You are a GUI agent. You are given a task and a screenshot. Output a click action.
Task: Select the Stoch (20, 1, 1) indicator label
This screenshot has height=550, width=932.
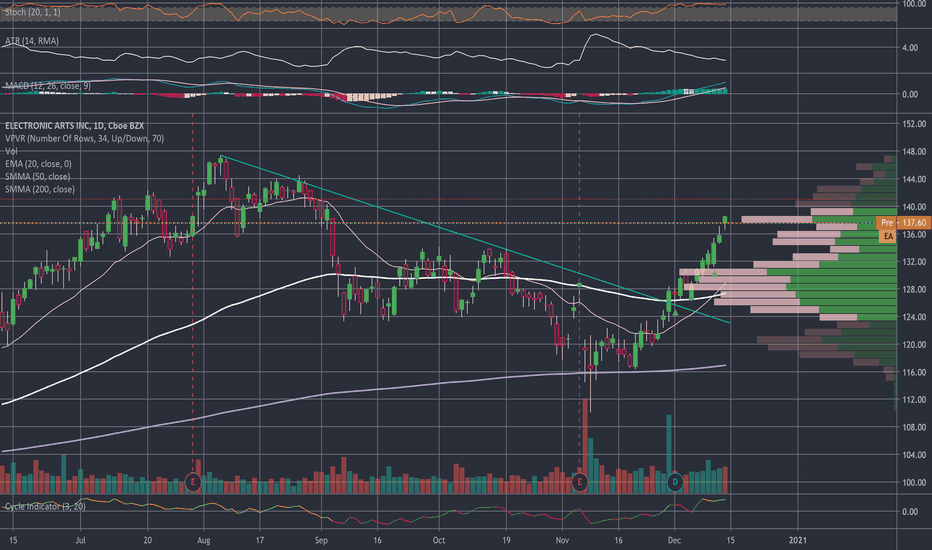pyautogui.click(x=33, y=12)
